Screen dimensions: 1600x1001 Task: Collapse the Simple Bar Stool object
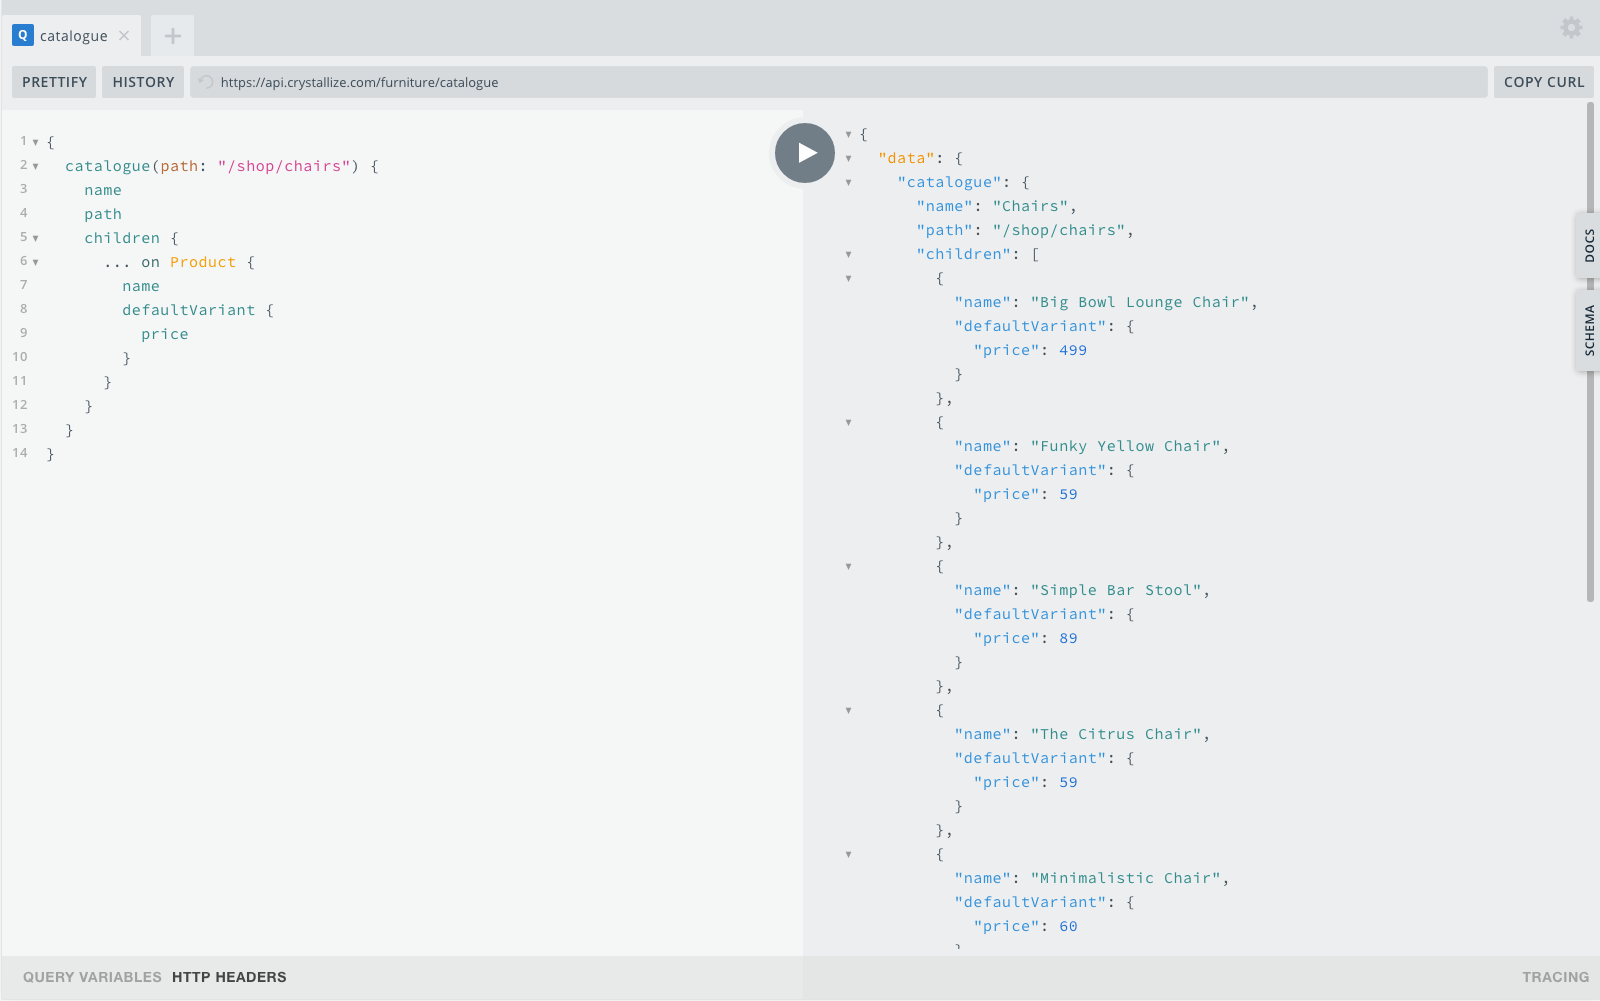point(849,566)
